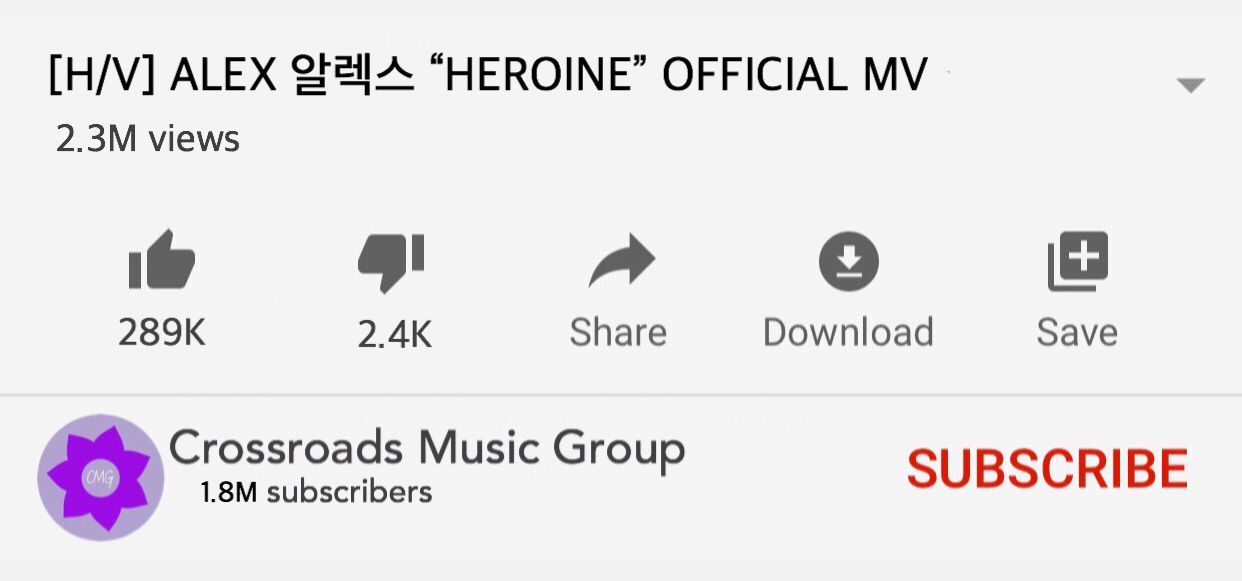Viewport: 1242px width, 581px height.
Task: Click the Share text label
Action: (x=618, y=333)
